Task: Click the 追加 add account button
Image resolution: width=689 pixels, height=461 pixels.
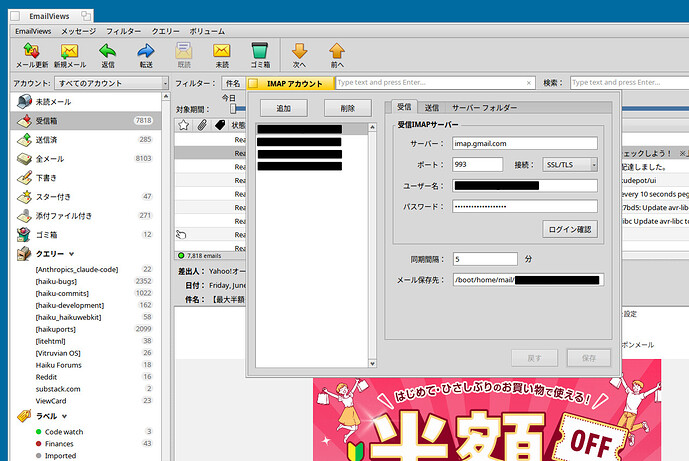Action: click(x=283, y=108)
